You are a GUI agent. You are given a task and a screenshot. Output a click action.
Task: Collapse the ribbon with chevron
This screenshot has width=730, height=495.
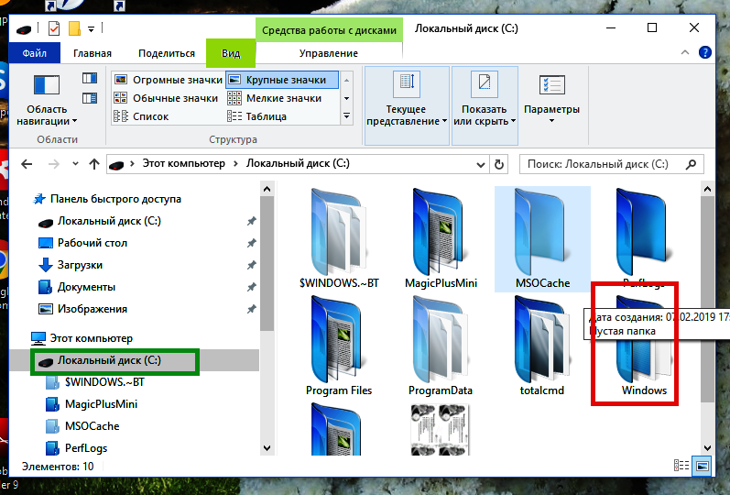[685, 53]
